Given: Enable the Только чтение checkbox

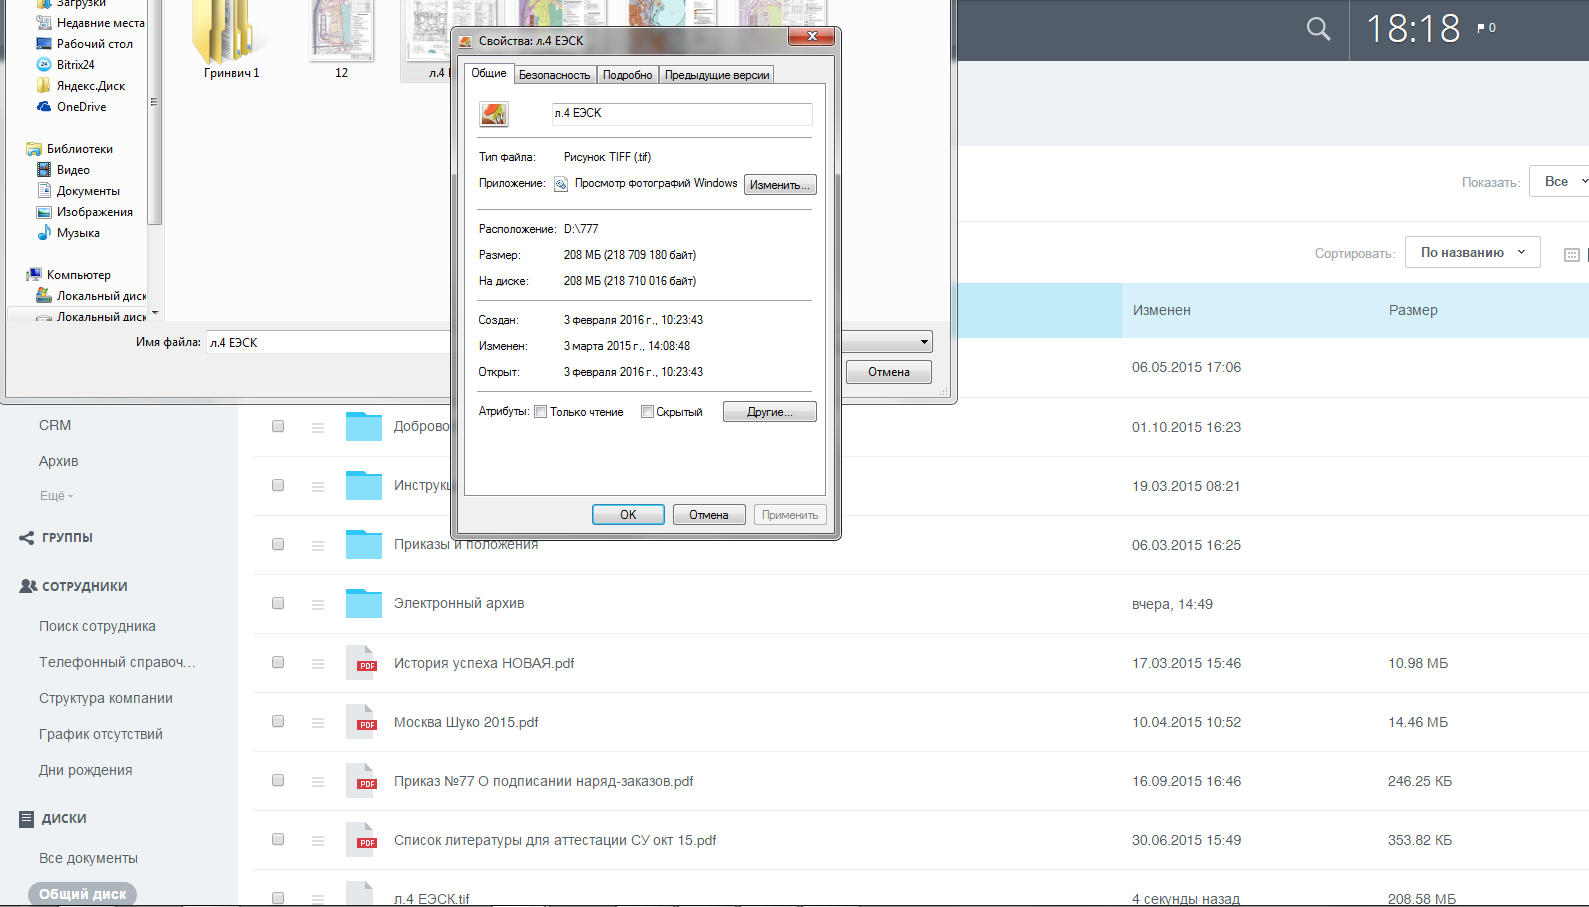Looking at the screenshot, I should [541, 412].
